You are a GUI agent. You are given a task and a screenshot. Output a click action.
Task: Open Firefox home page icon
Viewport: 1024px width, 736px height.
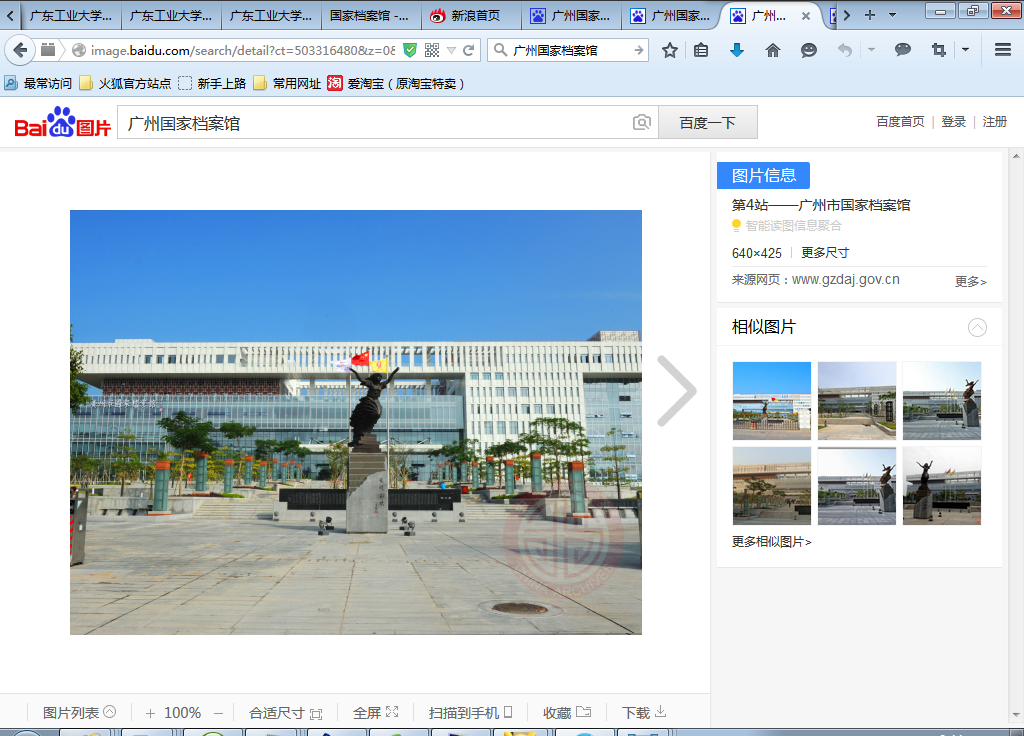772,50
